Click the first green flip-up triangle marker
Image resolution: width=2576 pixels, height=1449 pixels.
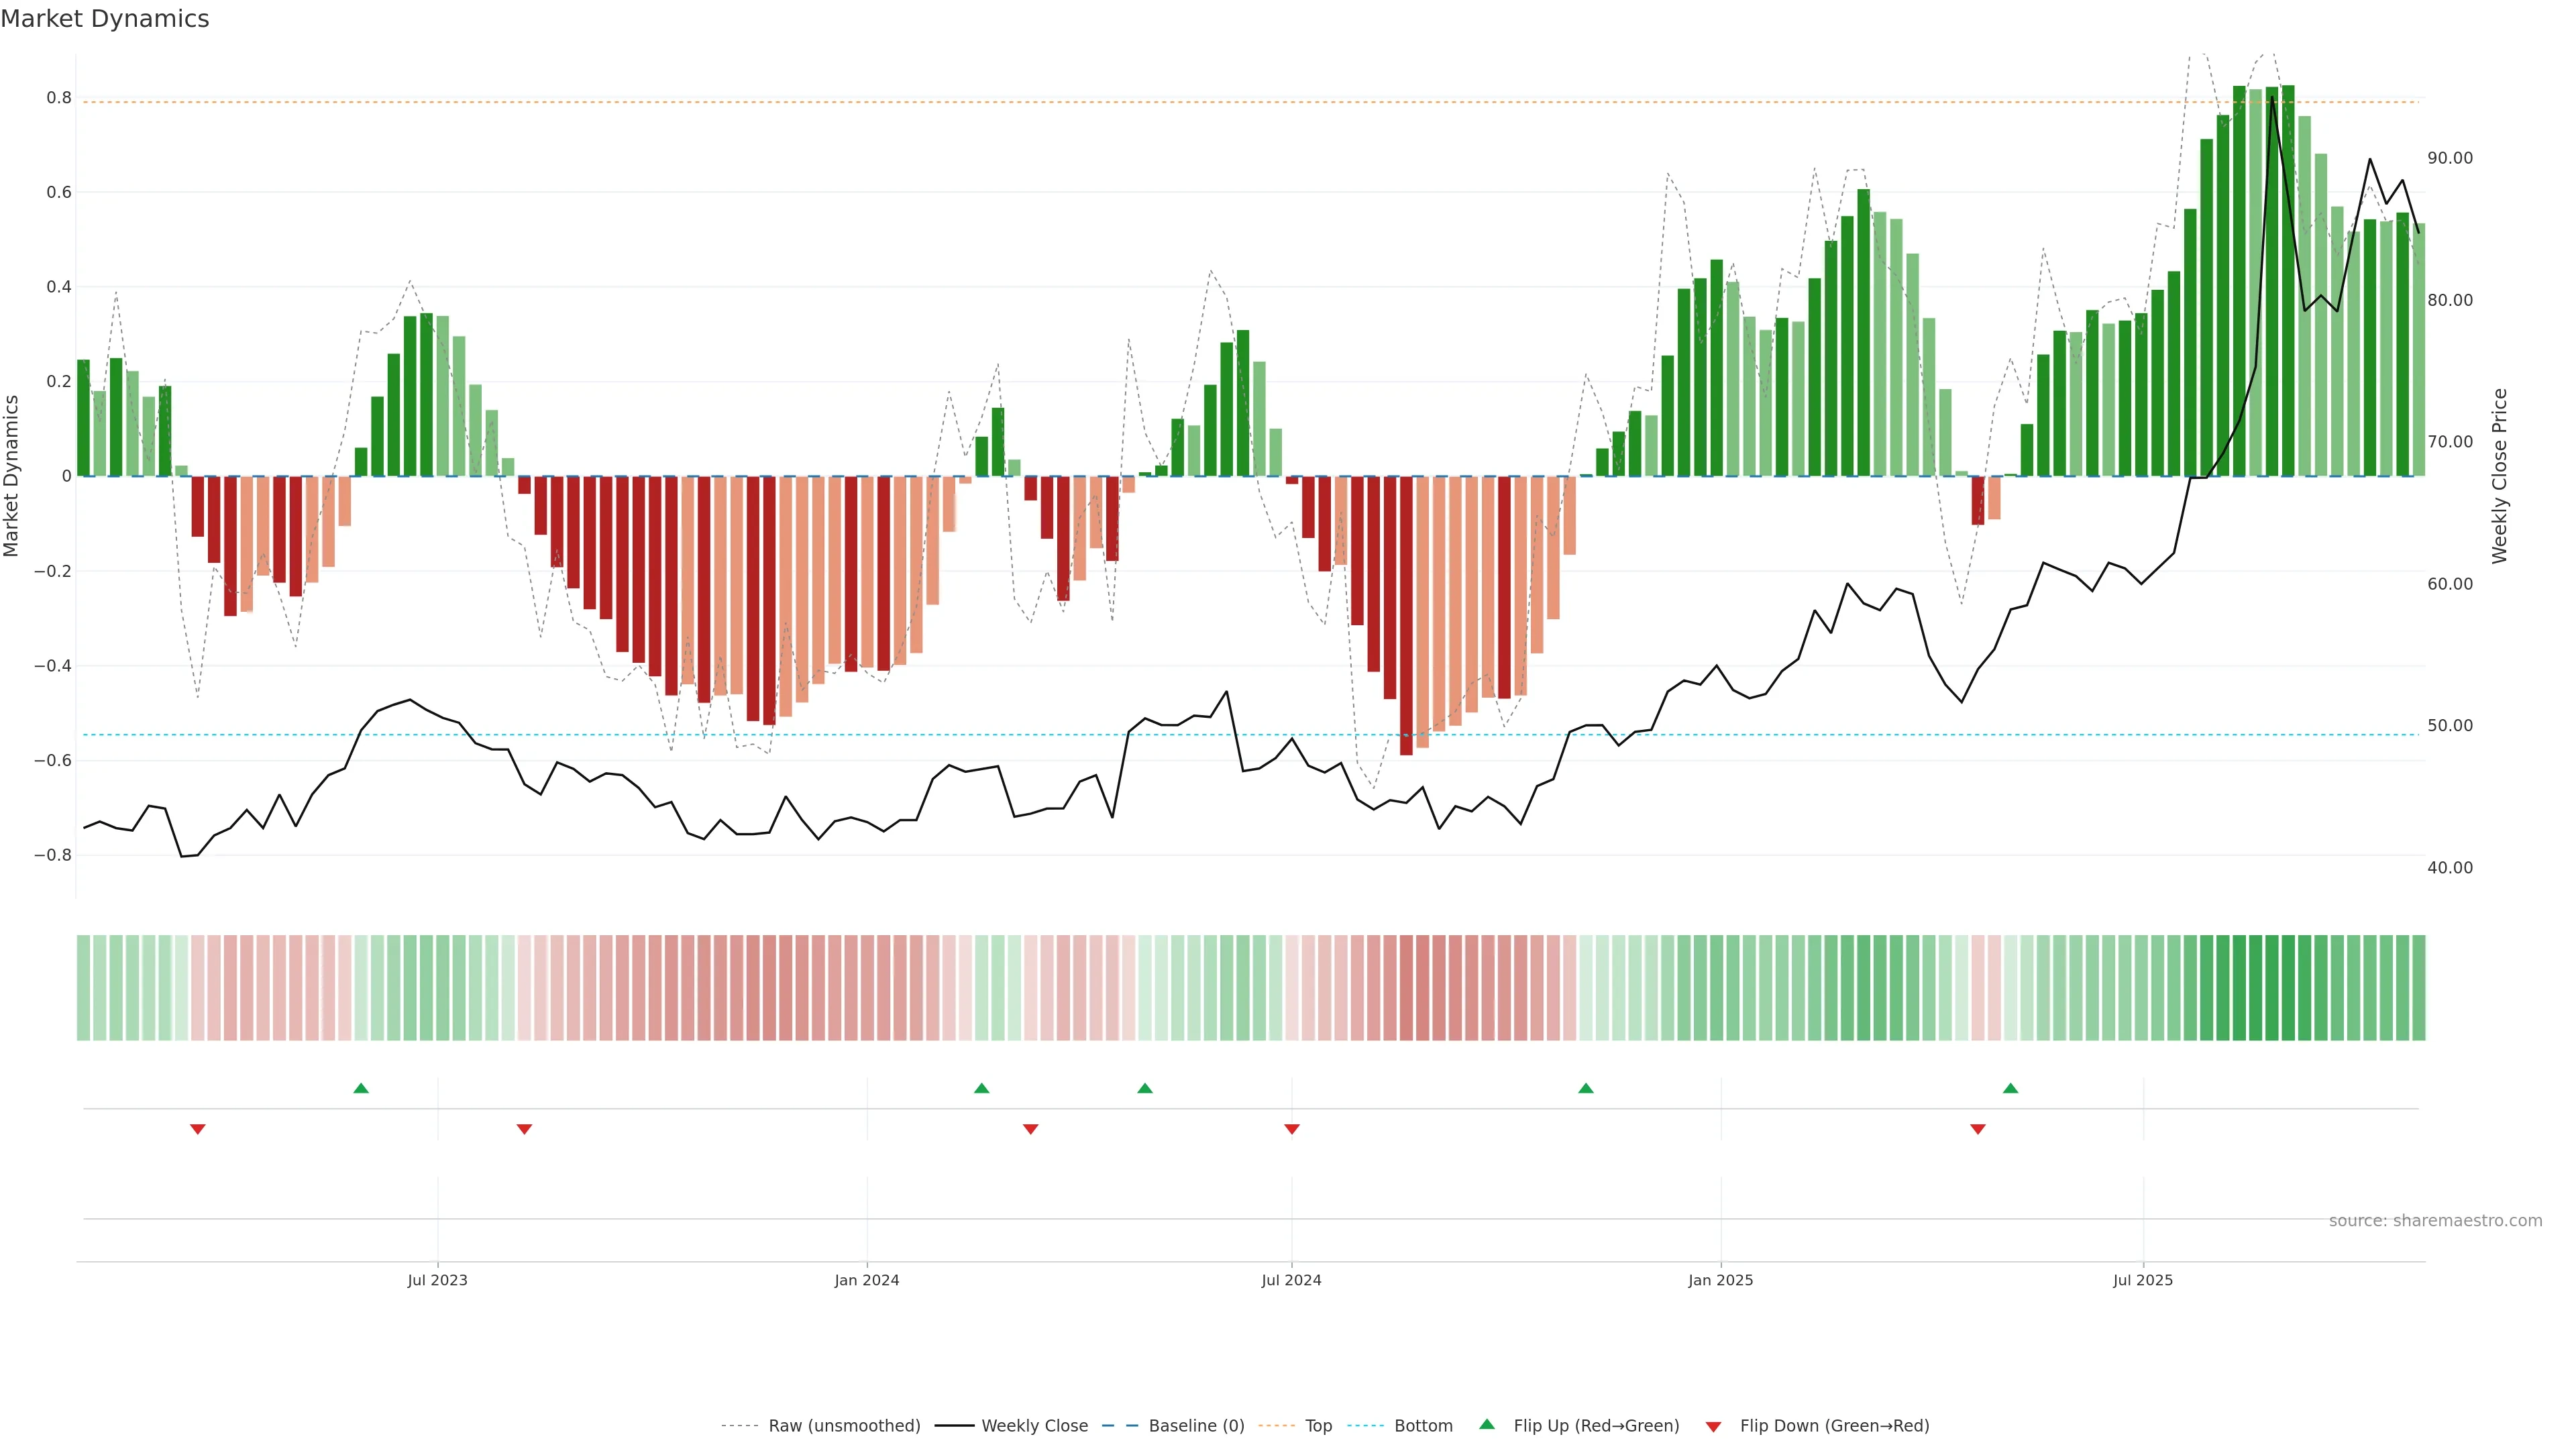(361, 1088)
